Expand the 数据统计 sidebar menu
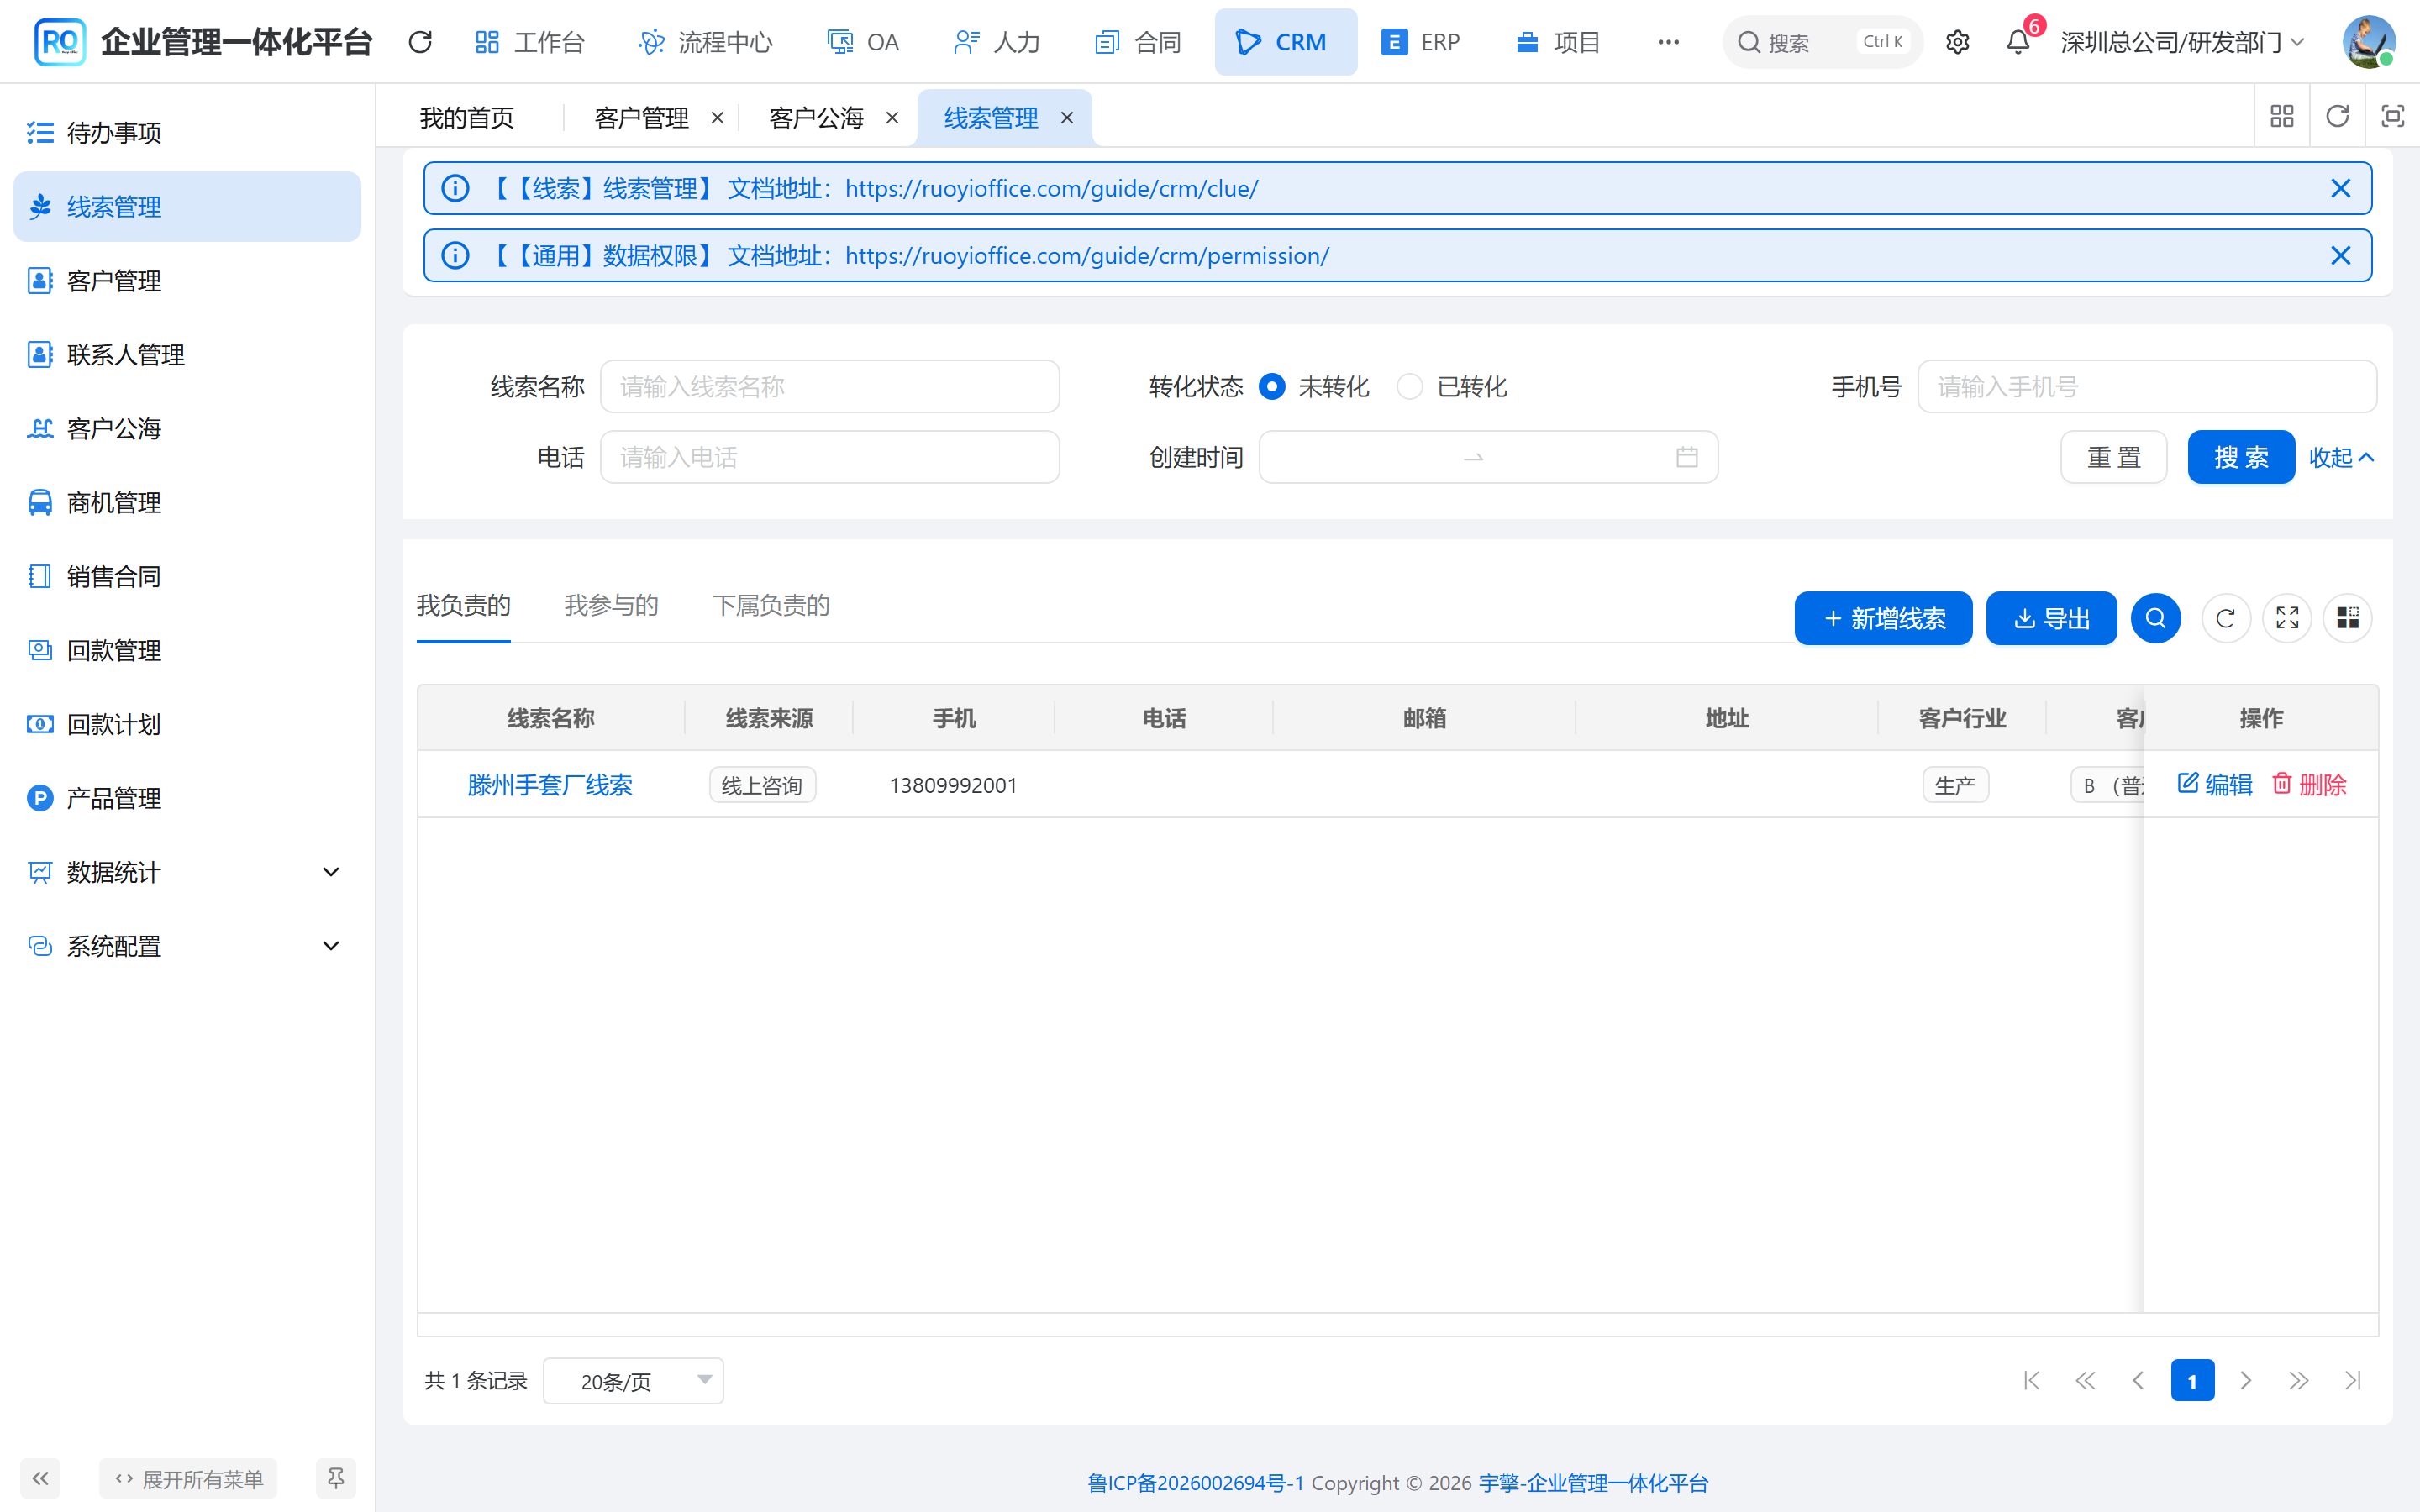The height and width of the screenshot is (1512, 2420). [187, 872]
